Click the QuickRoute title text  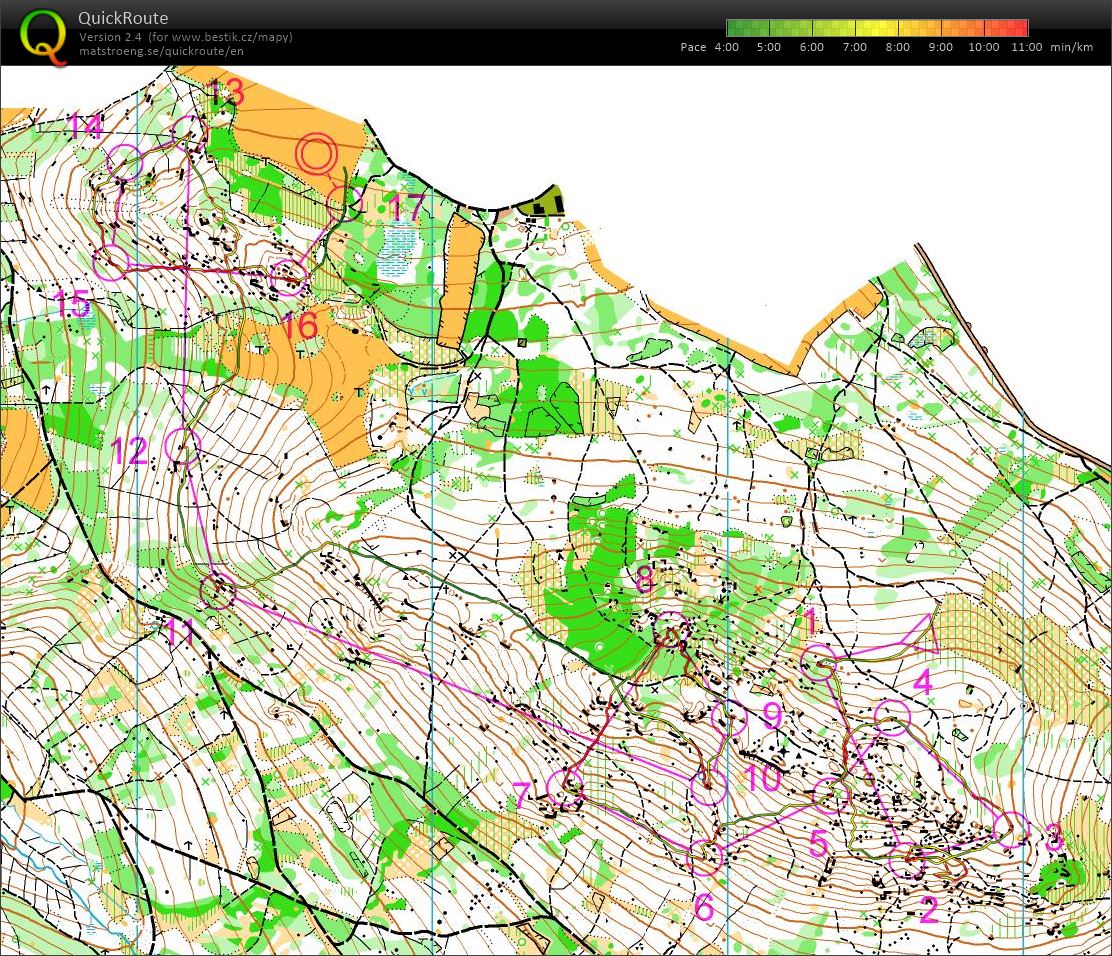[x=123, y=18]
